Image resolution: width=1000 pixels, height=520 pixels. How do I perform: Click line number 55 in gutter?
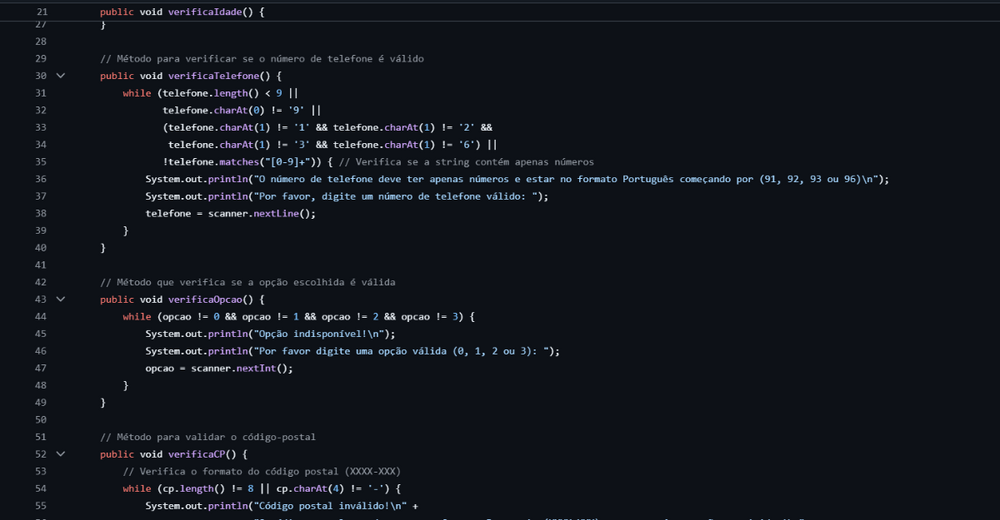tap(41, 506)
